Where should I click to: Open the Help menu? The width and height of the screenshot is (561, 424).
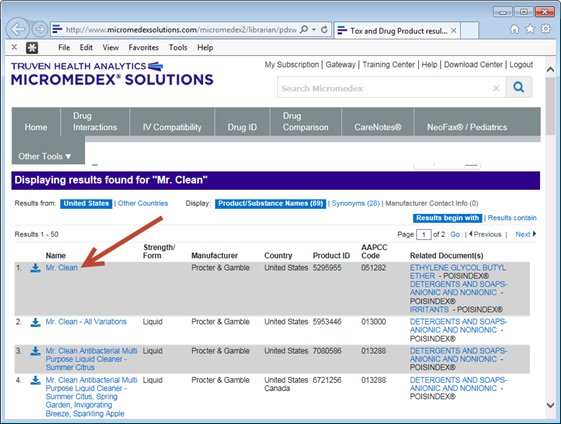[205, 48]
